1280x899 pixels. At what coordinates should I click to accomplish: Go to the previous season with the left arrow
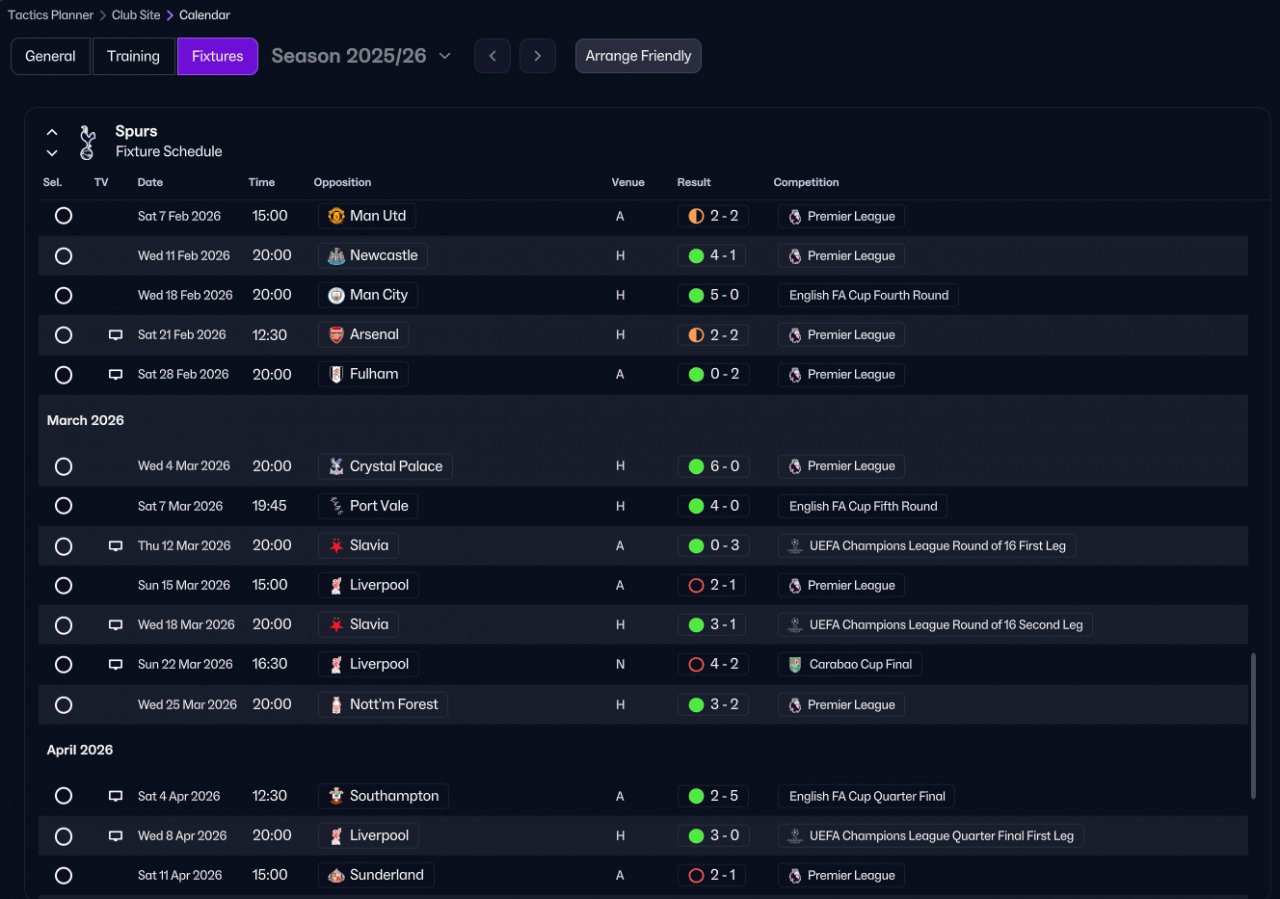(492, 56)
